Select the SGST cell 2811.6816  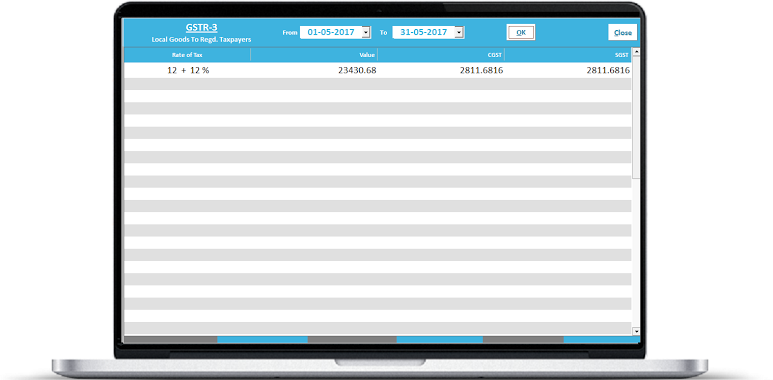click(x=568, y=70)
